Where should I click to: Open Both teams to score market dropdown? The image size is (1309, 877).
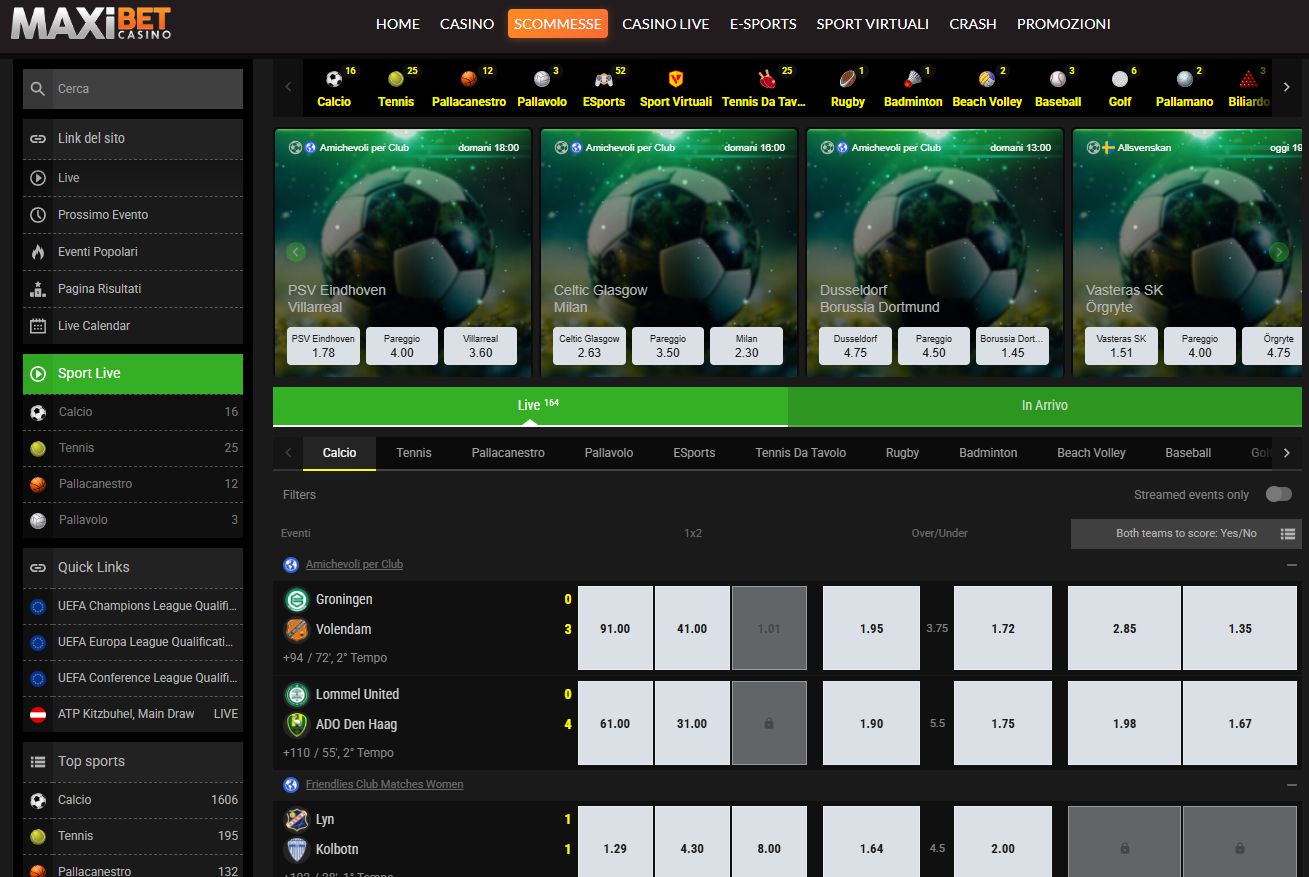[x=1186, y=534]
